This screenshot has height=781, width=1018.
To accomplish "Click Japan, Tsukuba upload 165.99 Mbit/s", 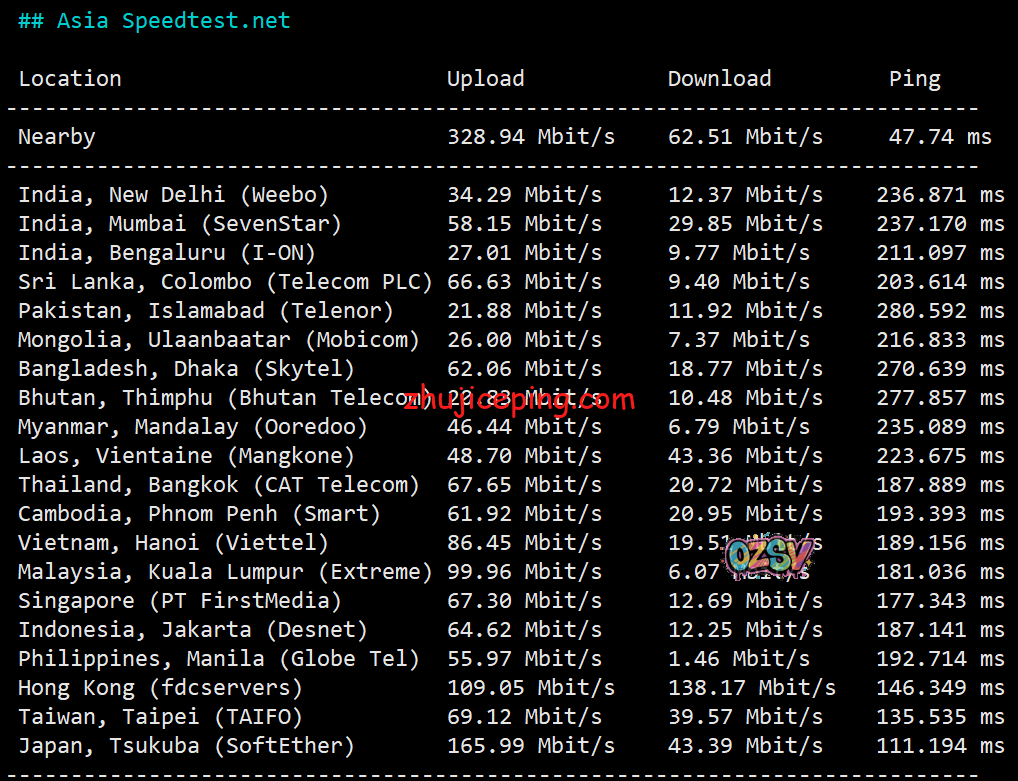I will 530,746.
